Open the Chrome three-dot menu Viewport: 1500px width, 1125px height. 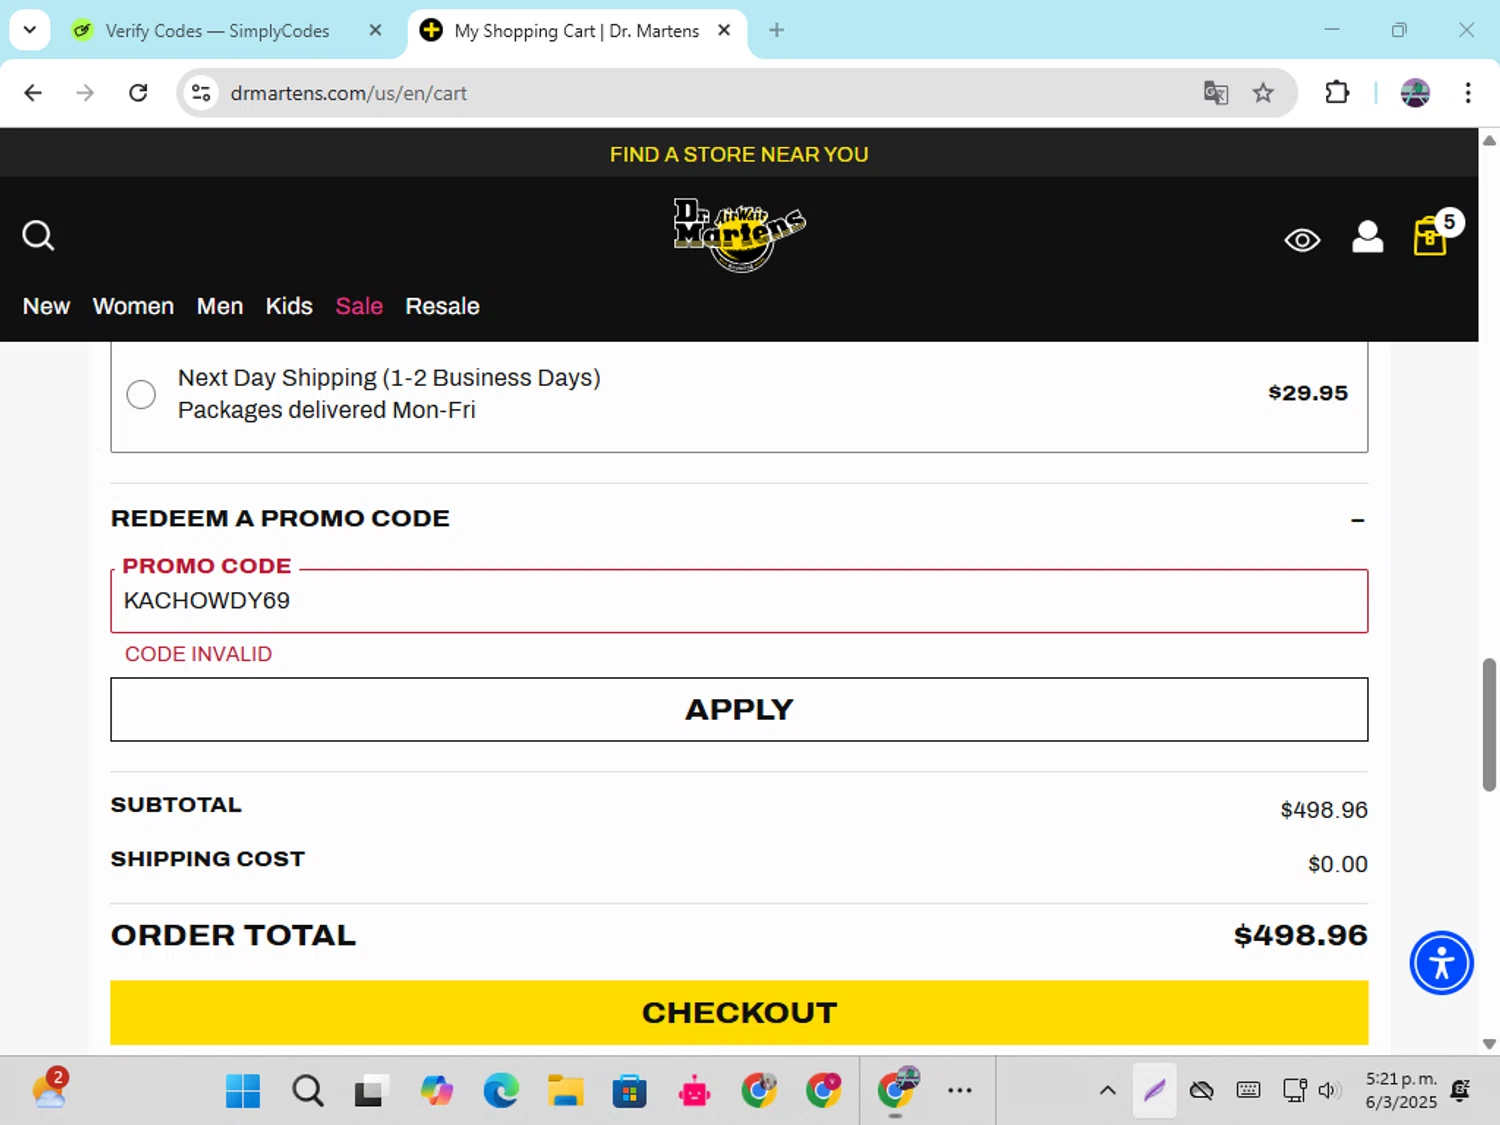click(x=1468, y=93)
